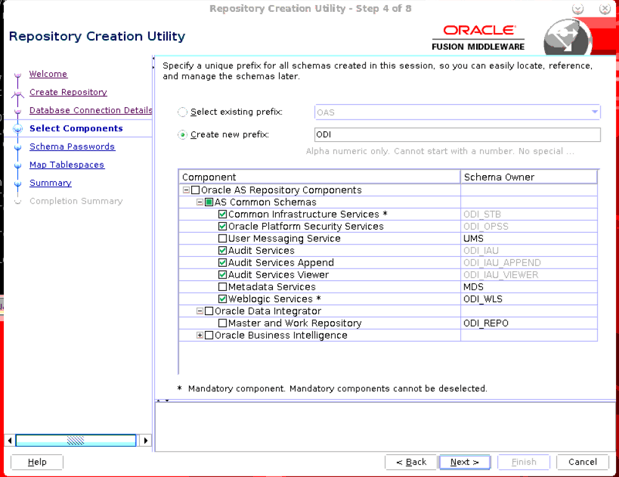
Task: Click the UMS schema owner cell
Action: tap(529, 238)
